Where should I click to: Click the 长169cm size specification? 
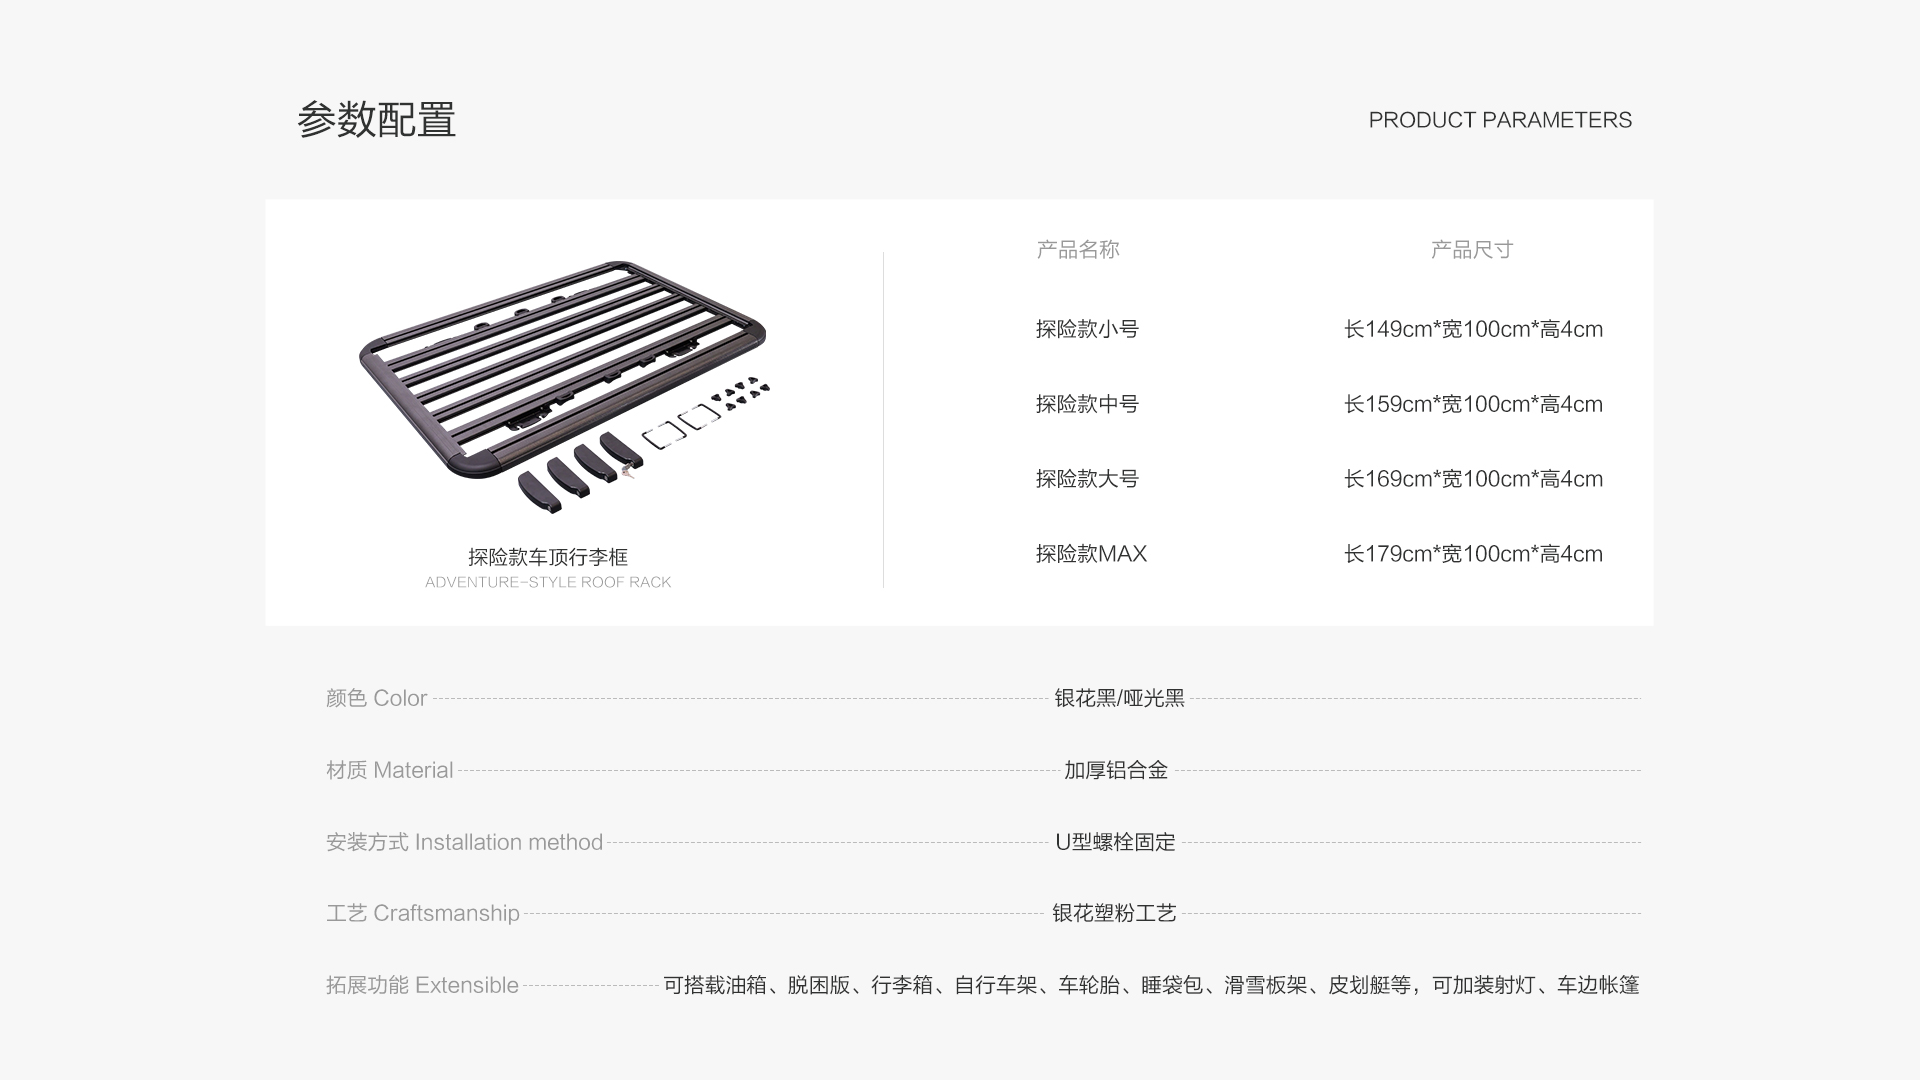[1473, 479]
